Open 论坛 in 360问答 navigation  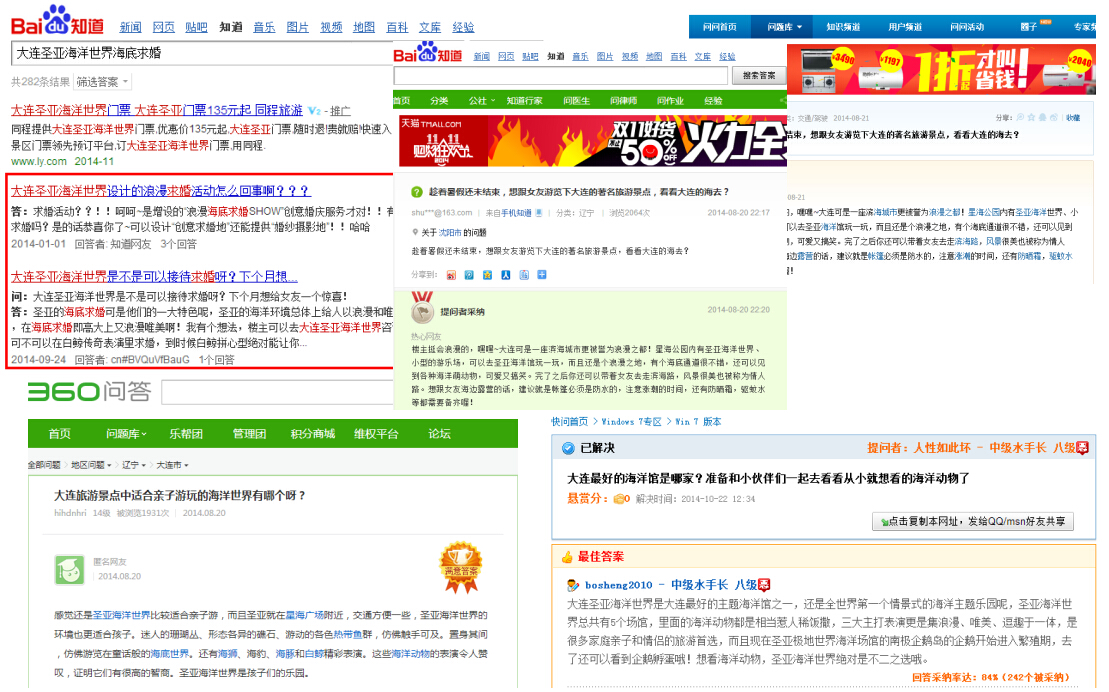pyautogui.click(x=439, y=434)
